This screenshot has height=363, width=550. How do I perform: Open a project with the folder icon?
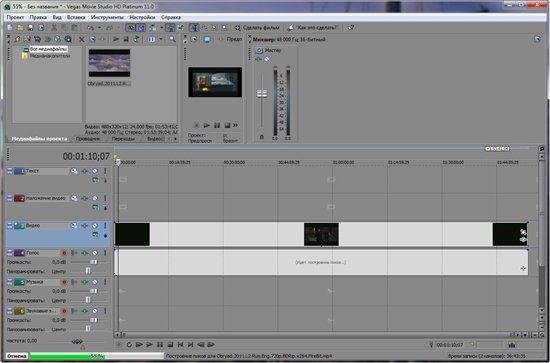(20, 28)
